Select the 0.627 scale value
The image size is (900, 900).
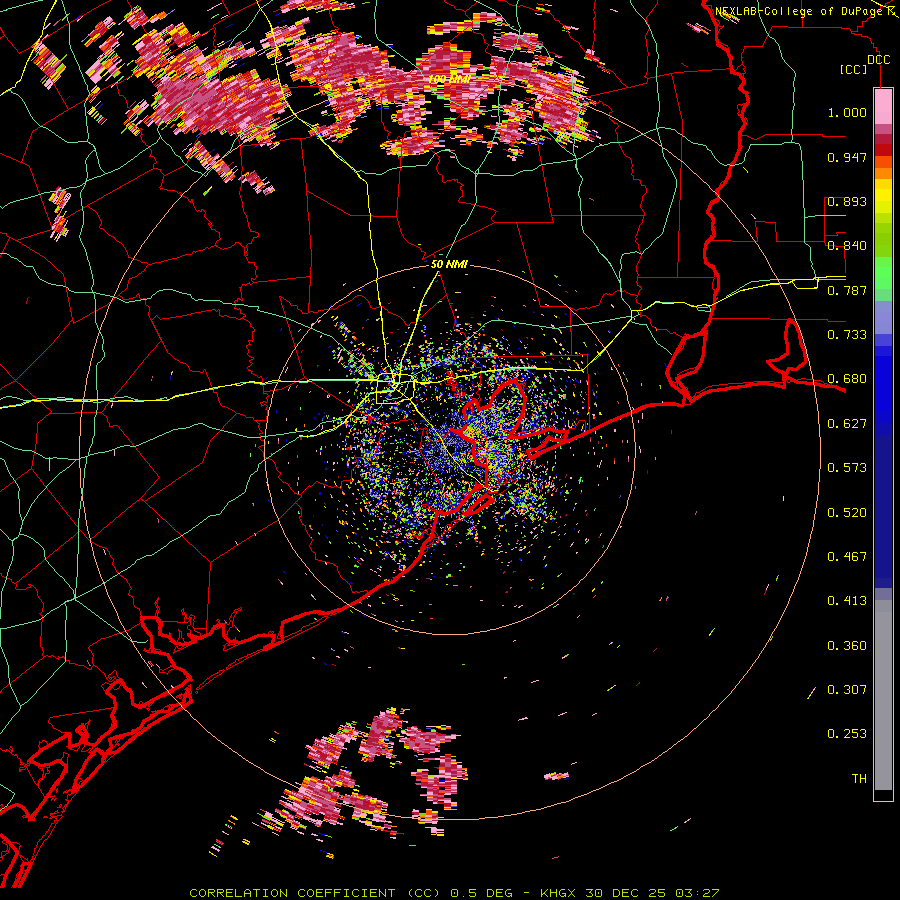tap(847, 424)
